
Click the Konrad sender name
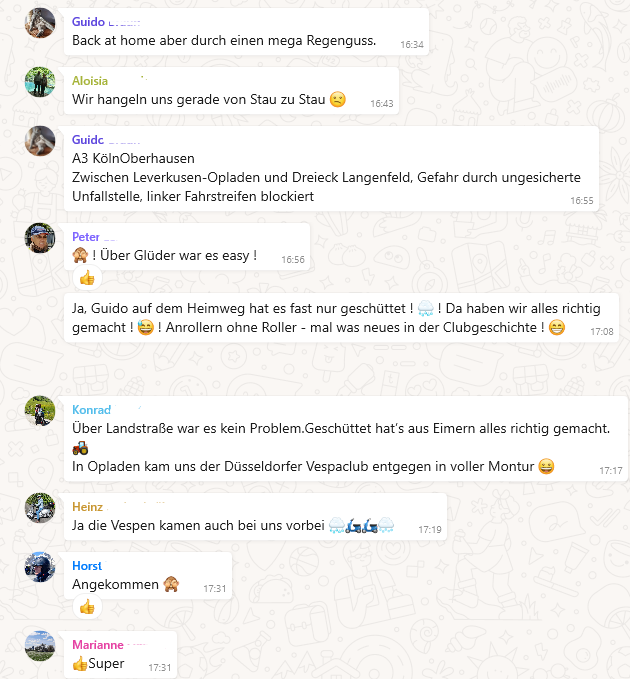91,410
